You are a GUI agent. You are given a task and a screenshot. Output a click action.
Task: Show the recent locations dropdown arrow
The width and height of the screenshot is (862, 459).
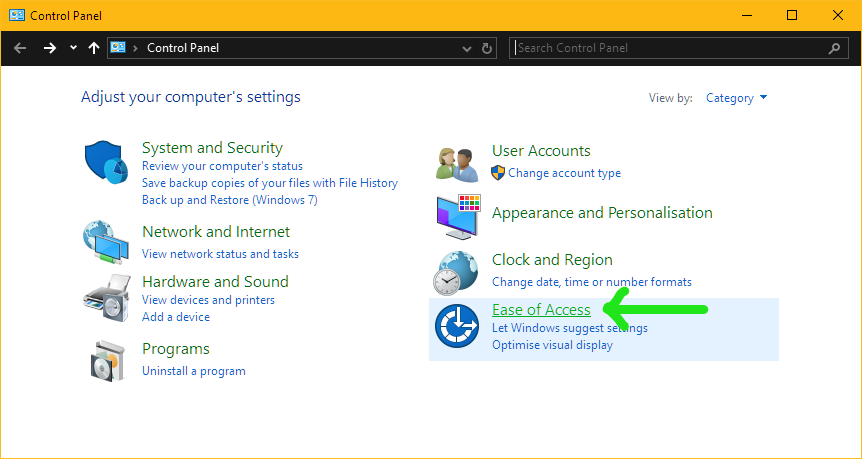coord(73,48)
